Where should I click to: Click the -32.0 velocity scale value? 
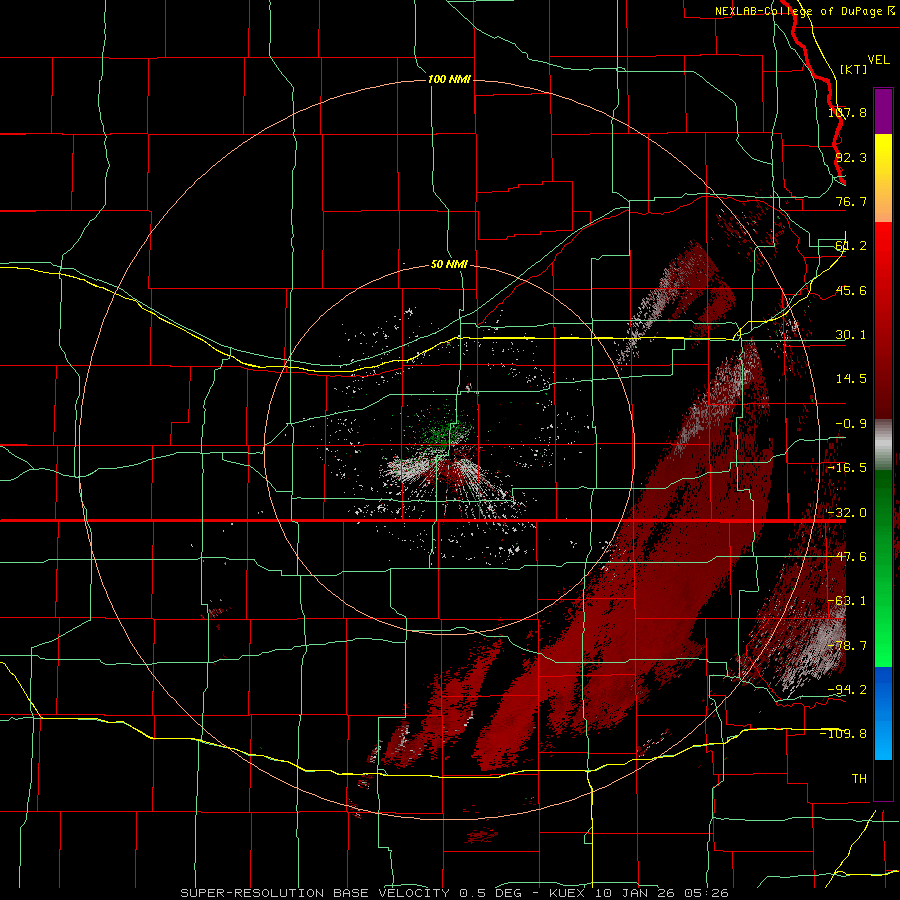(847, 513)
